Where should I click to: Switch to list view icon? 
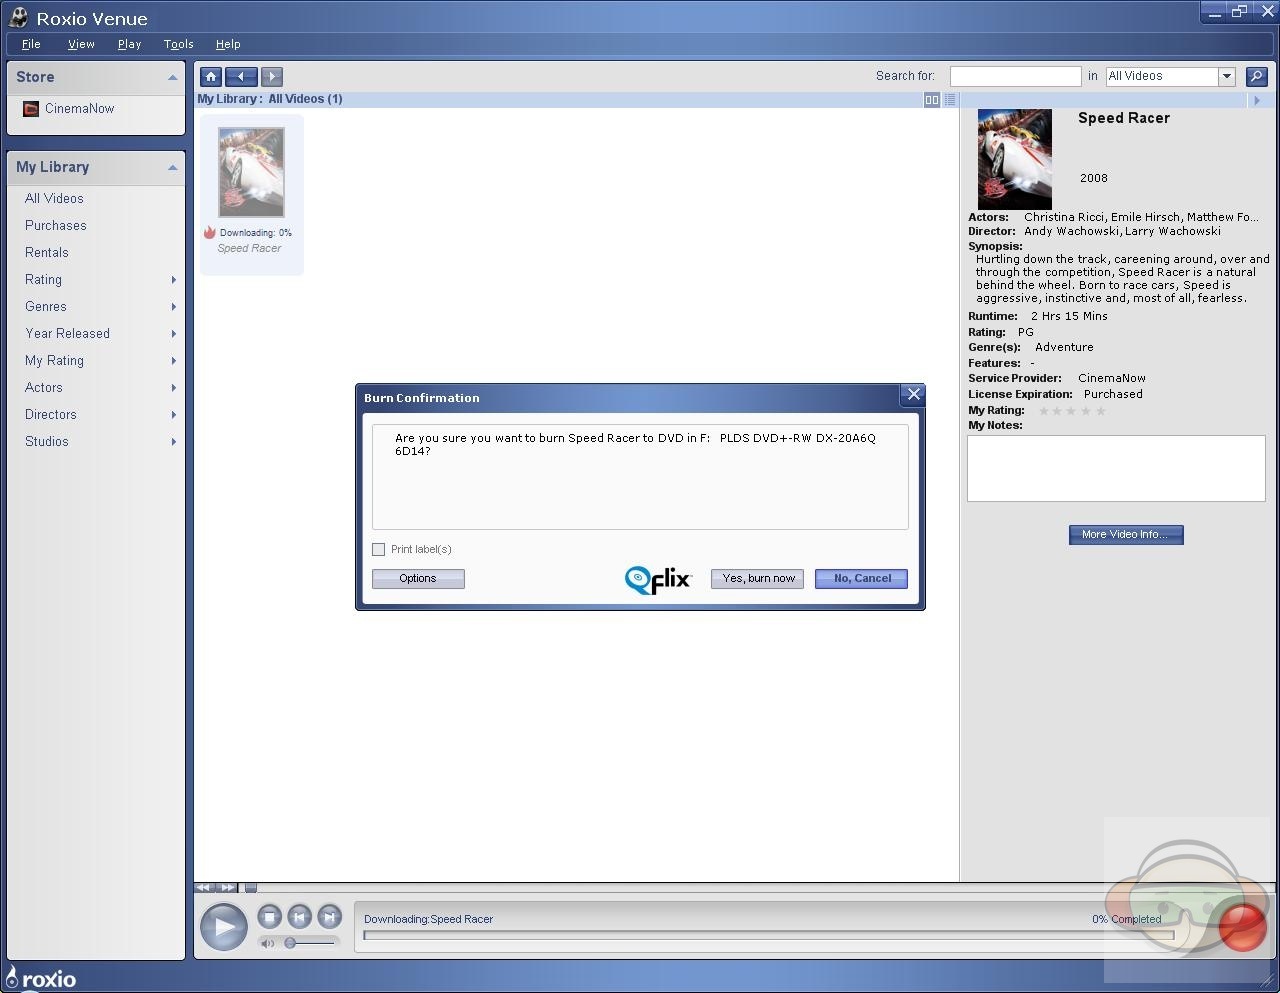(950, 100)
